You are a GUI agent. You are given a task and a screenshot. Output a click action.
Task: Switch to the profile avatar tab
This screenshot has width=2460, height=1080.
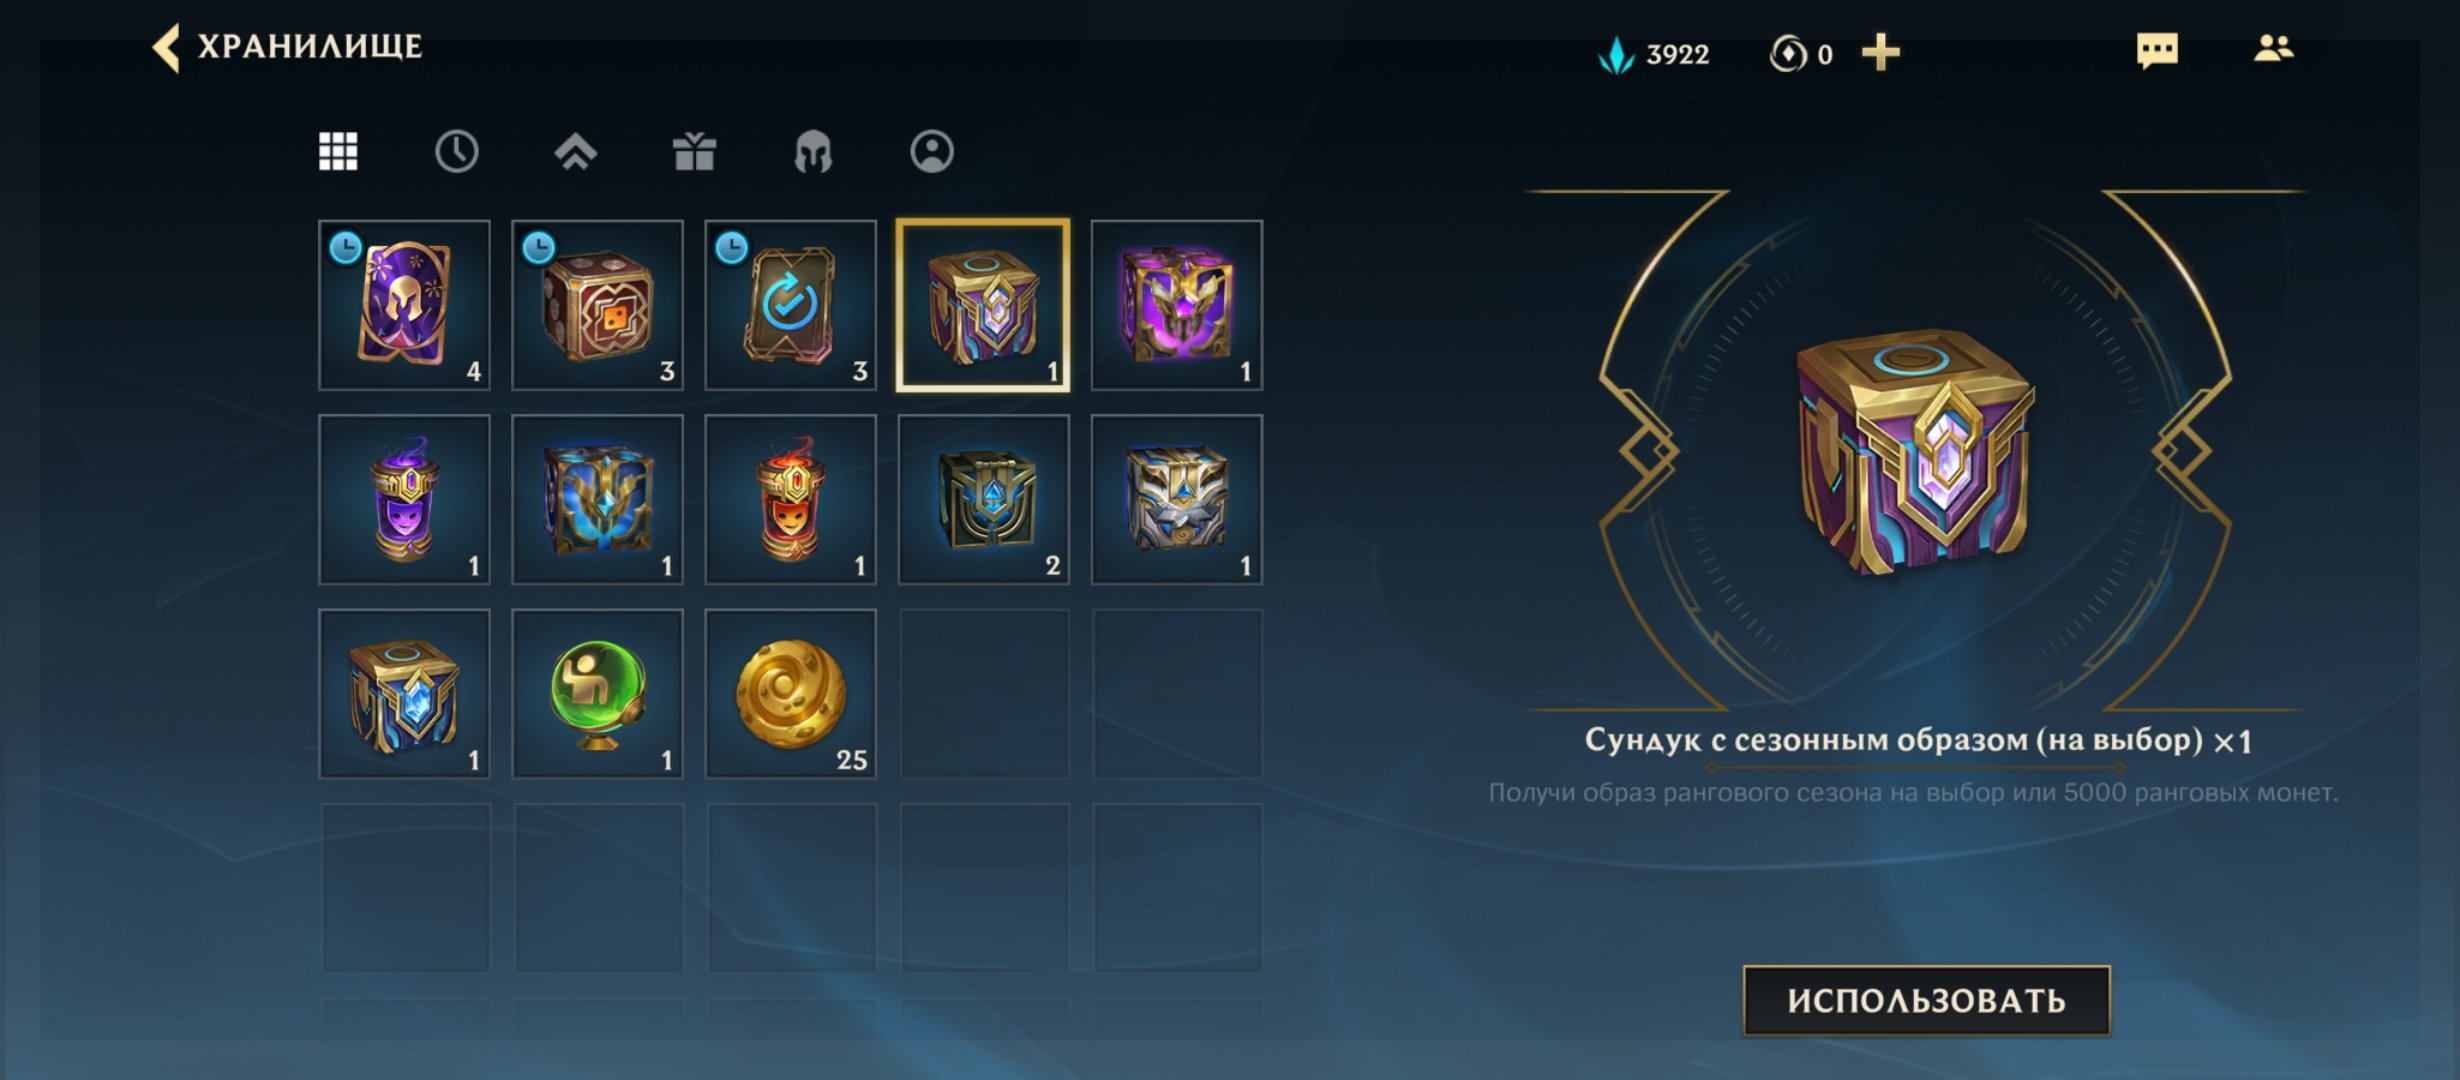pos(932,152)
